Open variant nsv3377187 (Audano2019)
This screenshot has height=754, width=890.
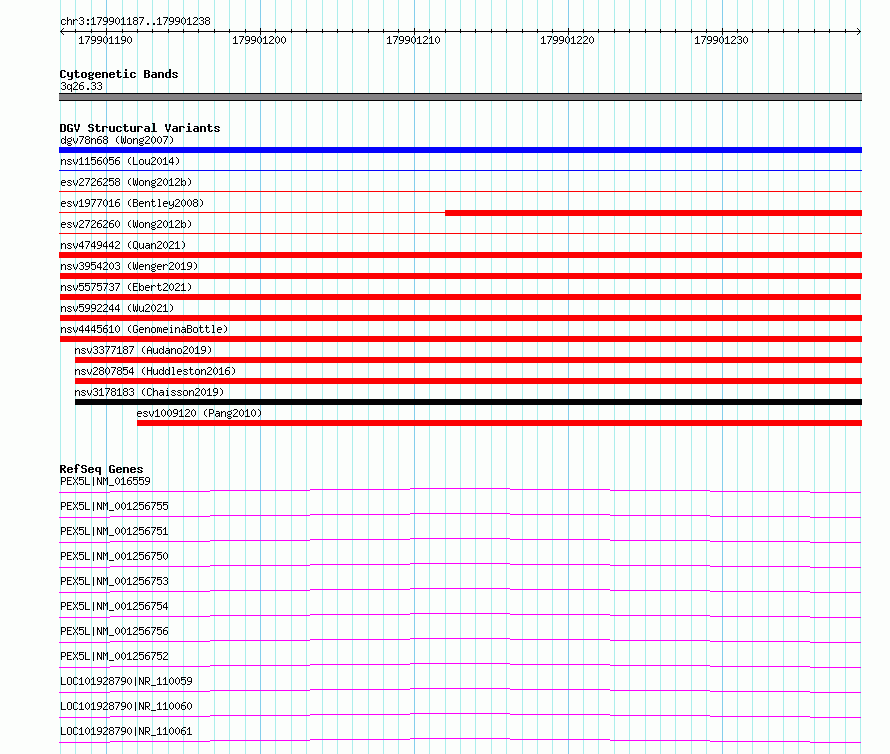(143, 350)
